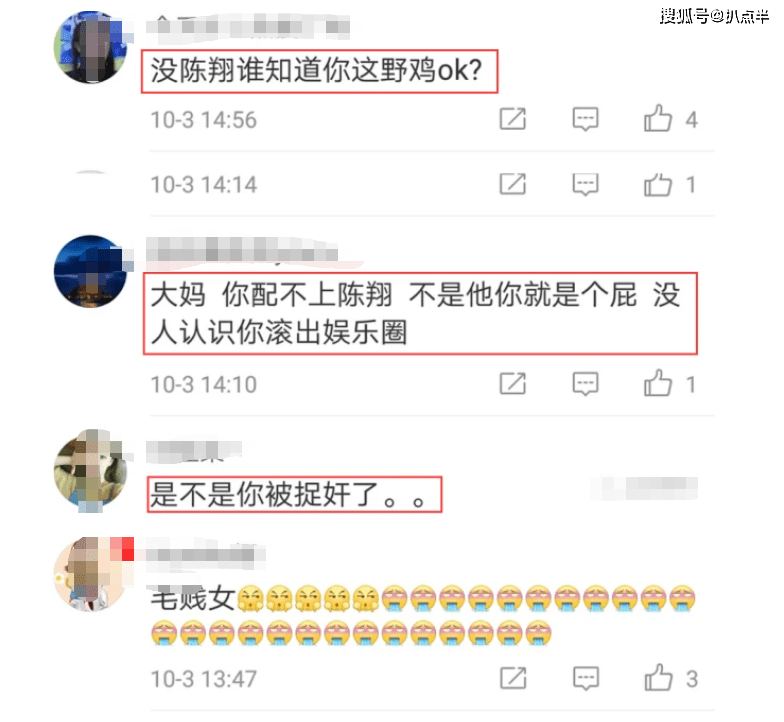Reply to the 13:47 comment
Viewport: 784px width, 722px height.
click(x=586, y=678)
